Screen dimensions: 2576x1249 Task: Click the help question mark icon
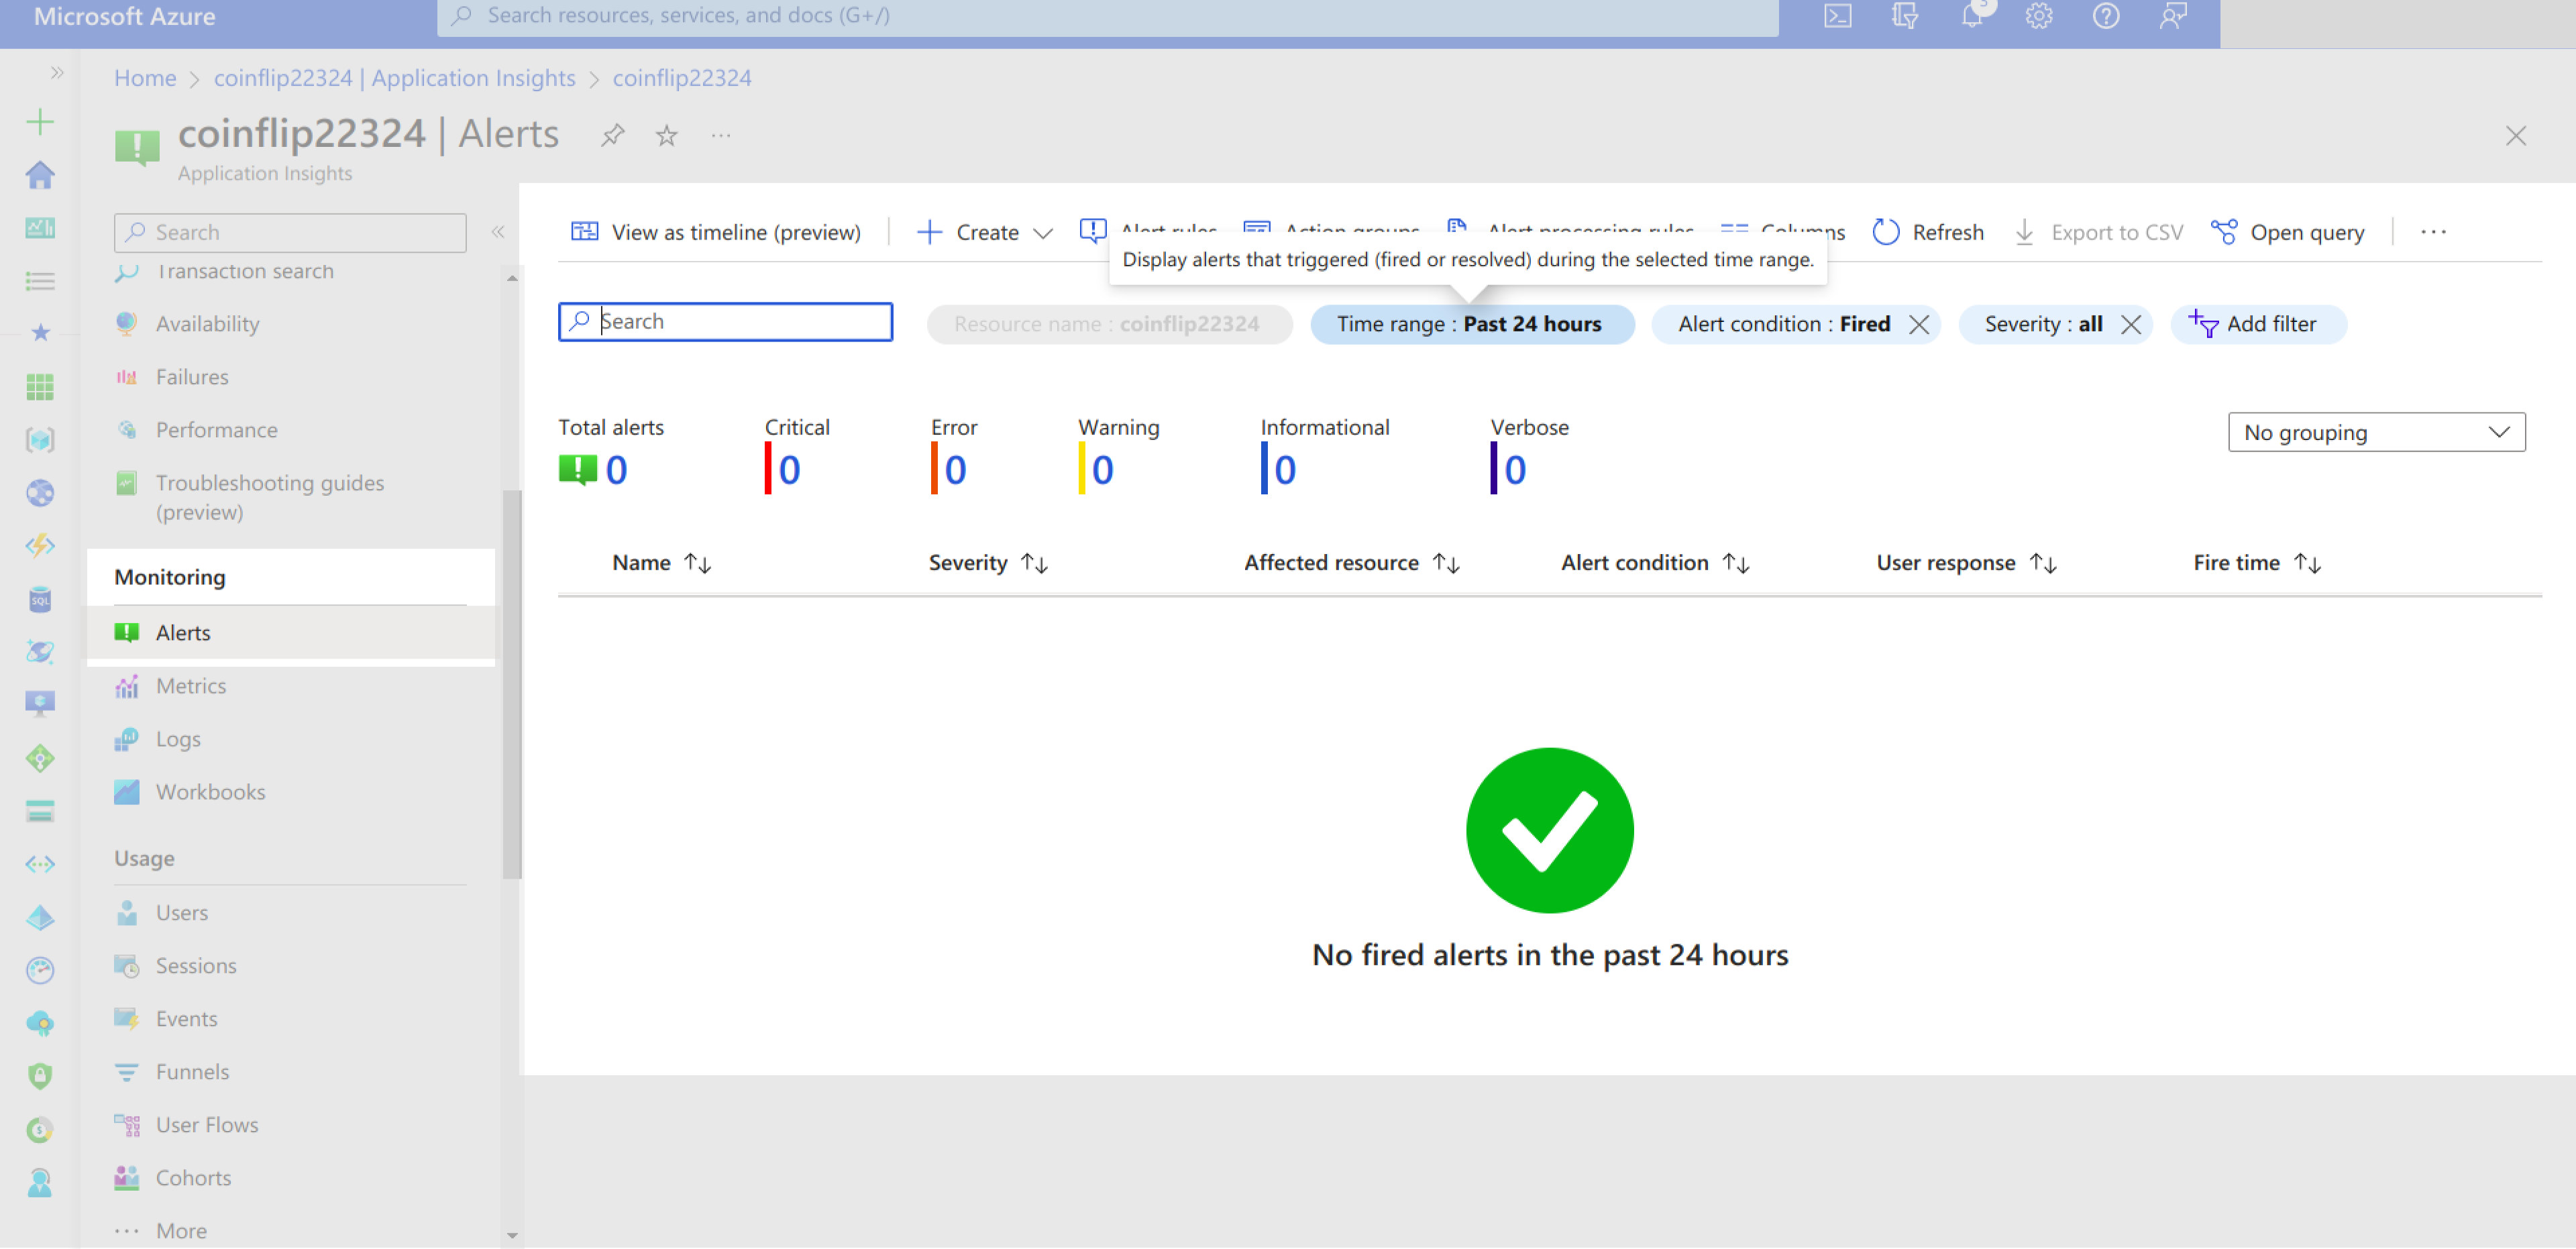[2106, 16]
